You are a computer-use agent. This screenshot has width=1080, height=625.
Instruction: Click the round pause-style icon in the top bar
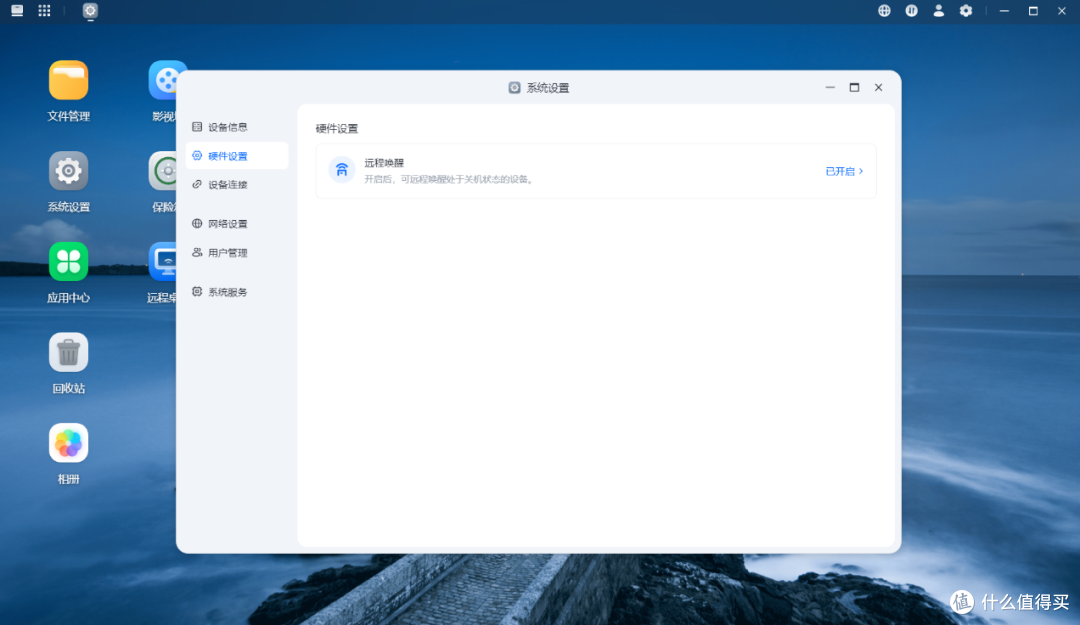911,10
